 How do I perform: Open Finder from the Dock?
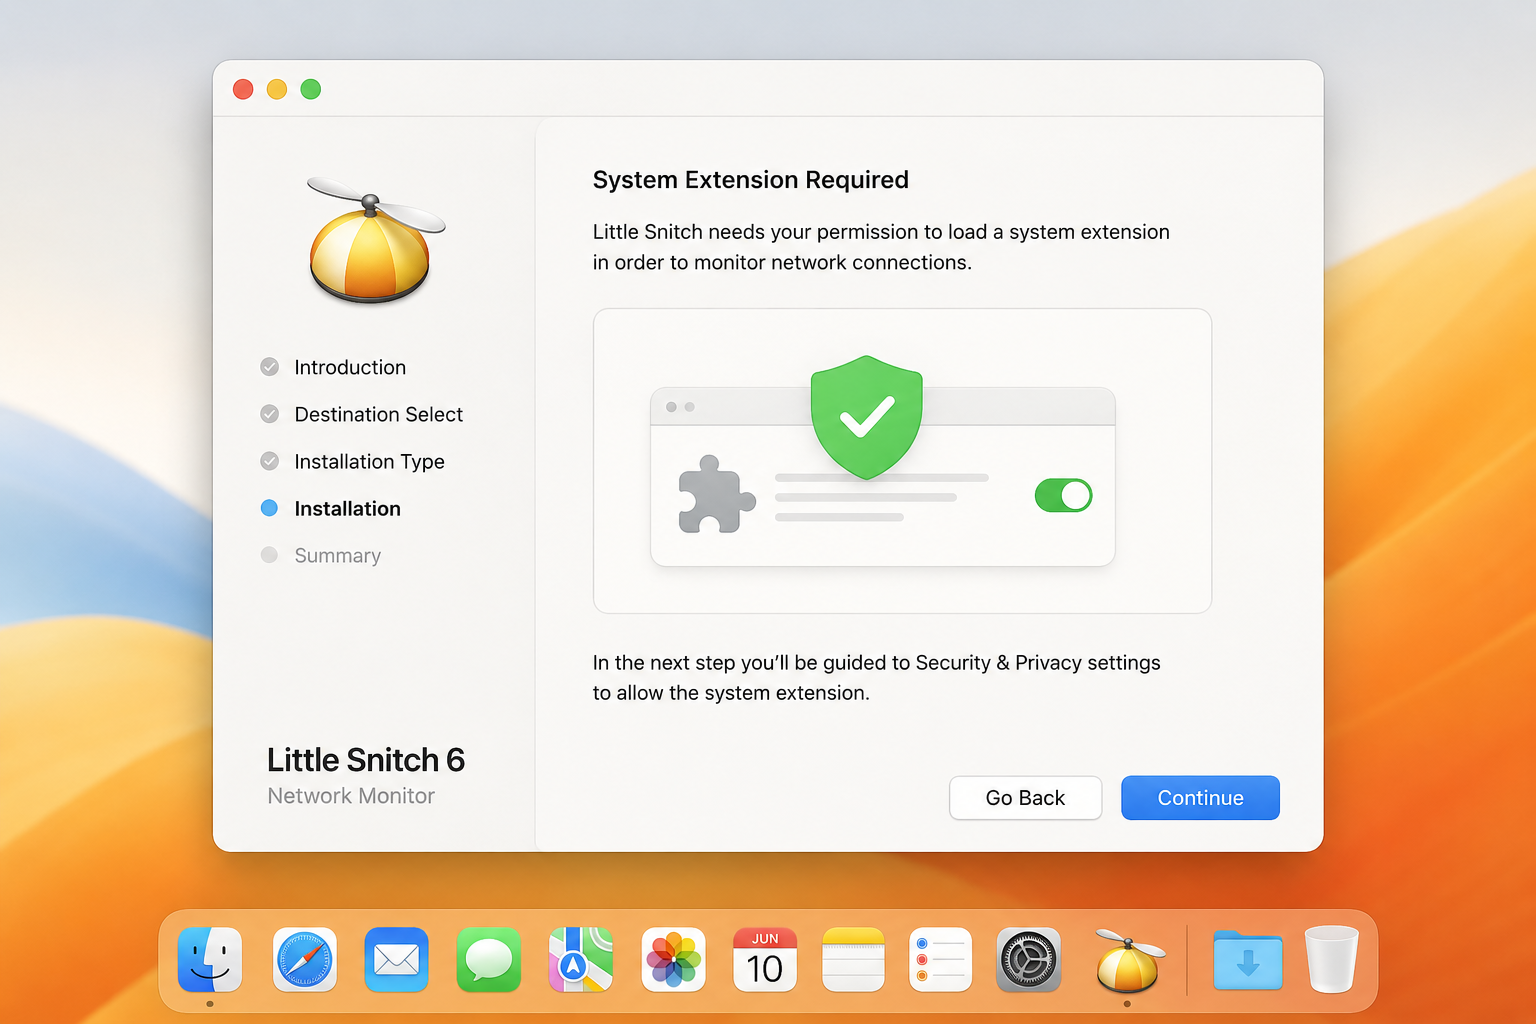[x=210, y=960]
